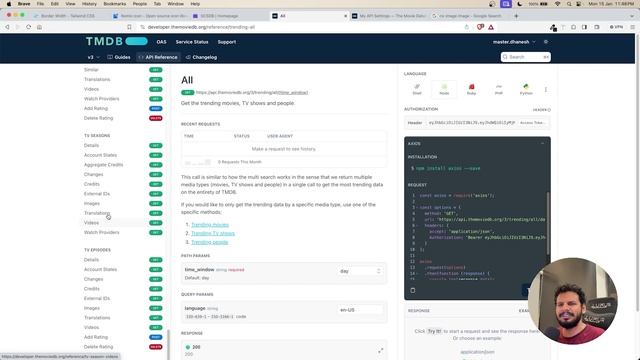
Task: Expand the 200 response details
Action: [x=380, y=351]
